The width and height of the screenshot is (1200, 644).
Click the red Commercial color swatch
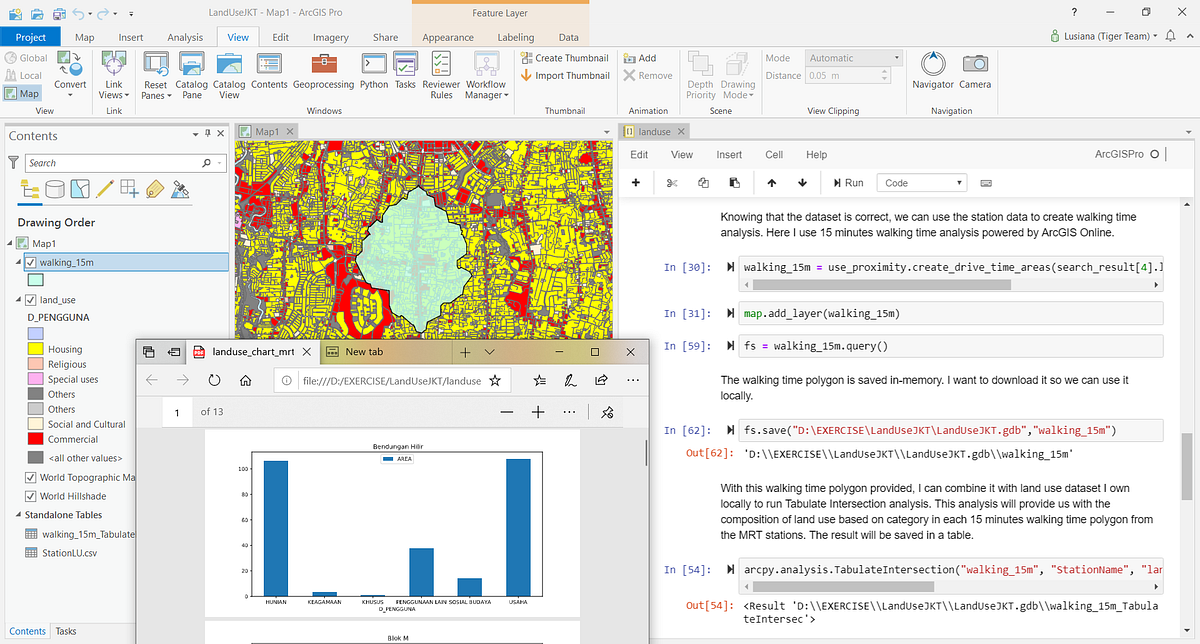click(x=36, y=437)
